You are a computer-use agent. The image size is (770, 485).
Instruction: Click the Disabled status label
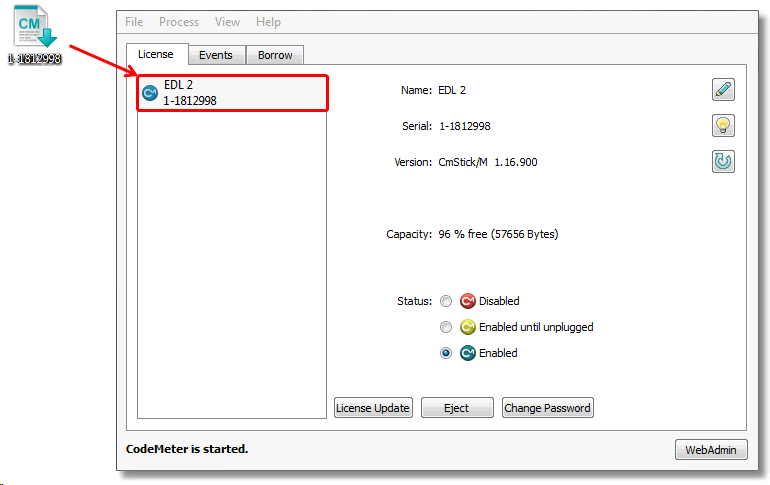pos(499,301)
